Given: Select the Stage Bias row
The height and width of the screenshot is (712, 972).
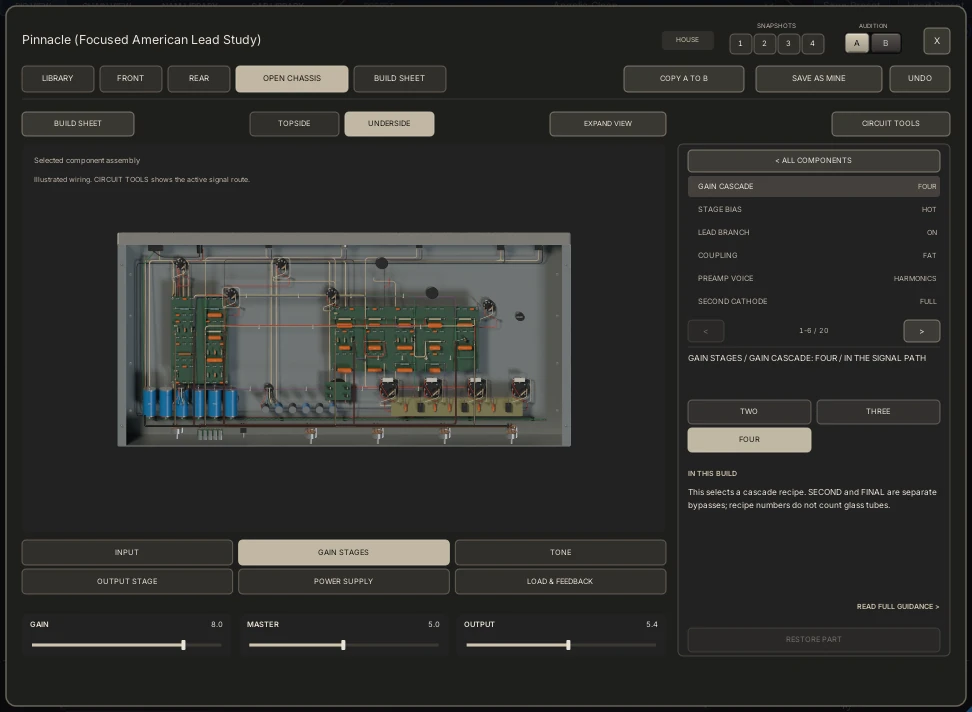Looking at the screenshot, I should 813,209.
